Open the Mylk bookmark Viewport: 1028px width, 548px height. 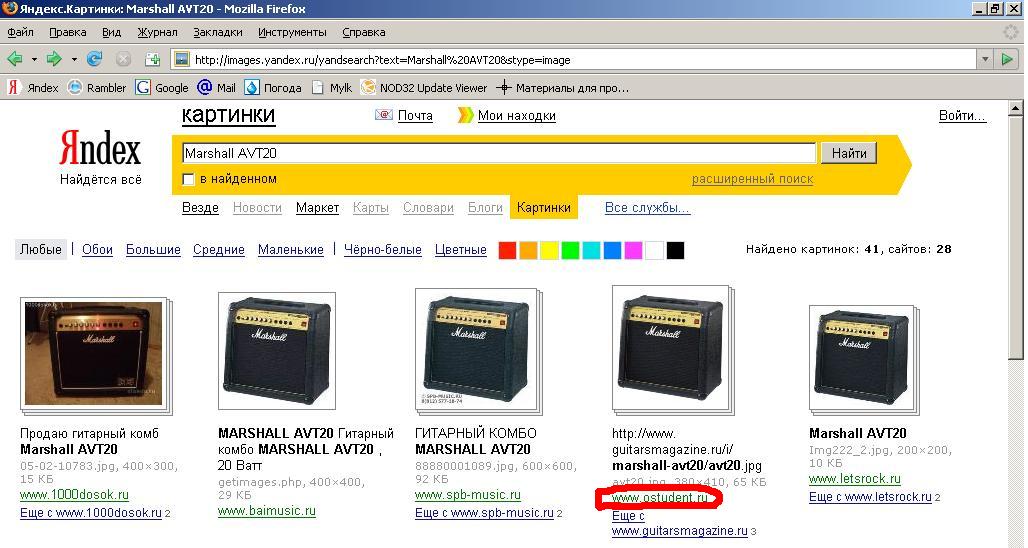pyautogui.click(x=332, y=87)
